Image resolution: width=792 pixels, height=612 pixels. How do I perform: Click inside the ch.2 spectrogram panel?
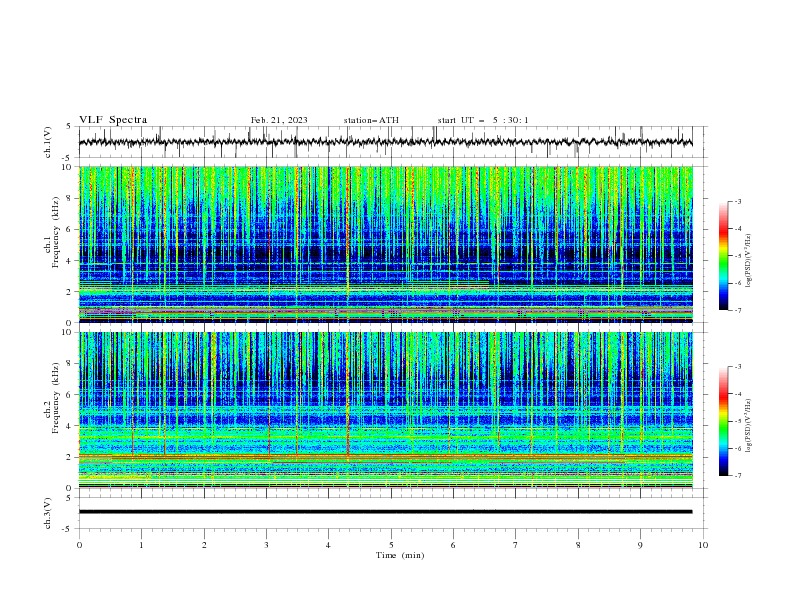click(385, 410)
